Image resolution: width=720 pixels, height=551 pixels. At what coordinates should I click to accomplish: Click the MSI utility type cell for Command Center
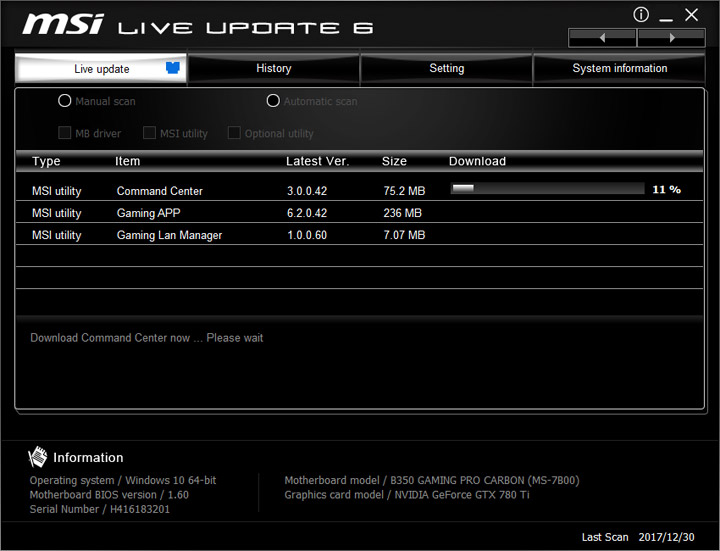point(56,191)
